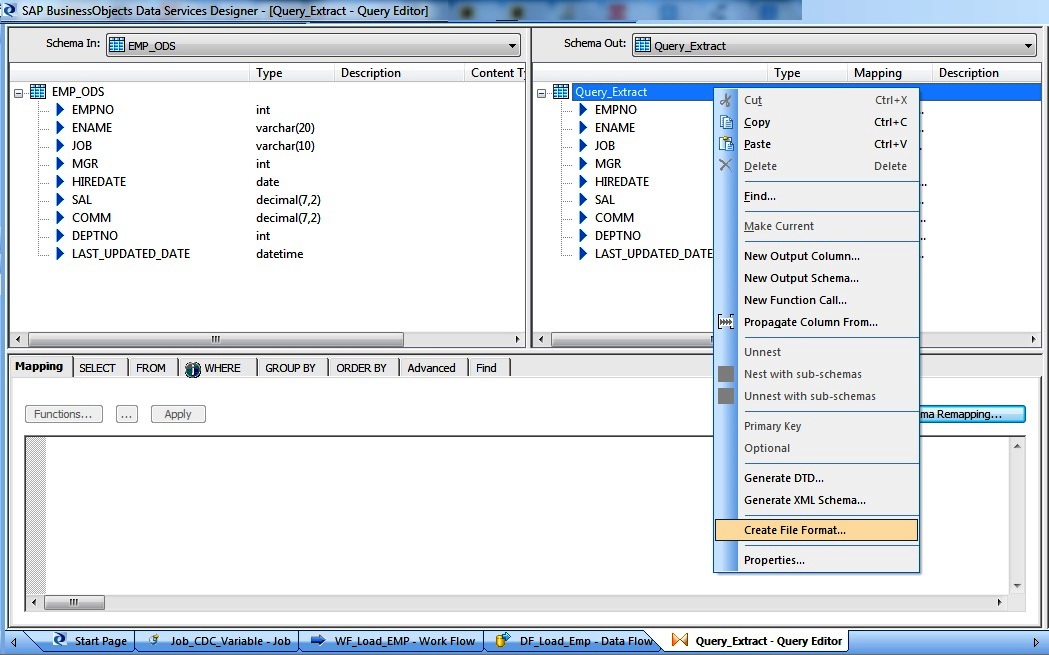Click the Propagate Column From icon
The height and width of the screenshot is (655, 1049).
tap(726, 322)
